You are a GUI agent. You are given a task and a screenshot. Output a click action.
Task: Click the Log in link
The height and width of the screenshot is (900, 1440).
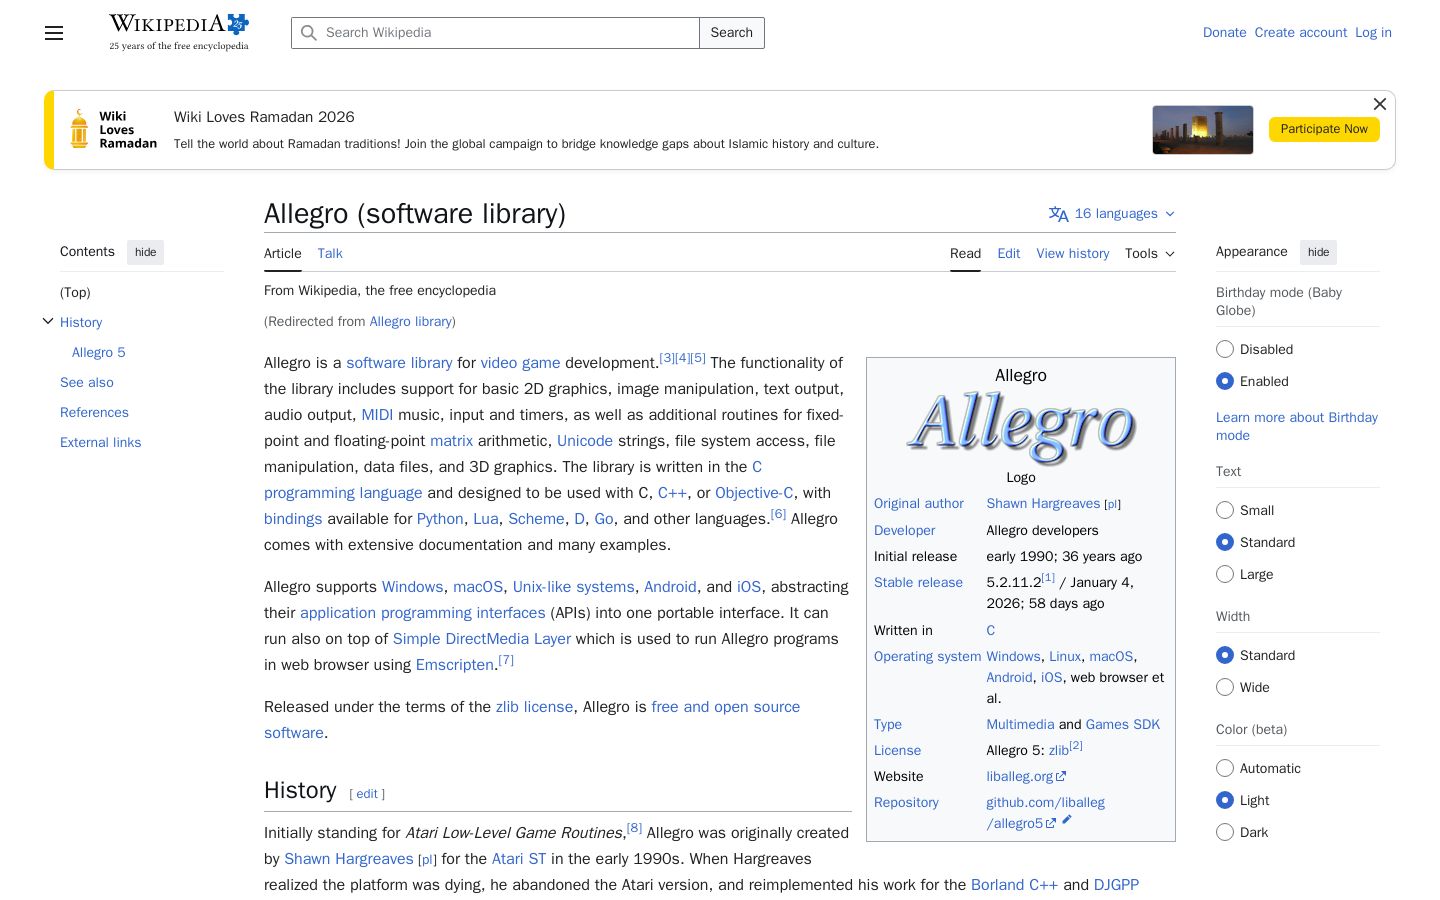(x=1373, y=33)
